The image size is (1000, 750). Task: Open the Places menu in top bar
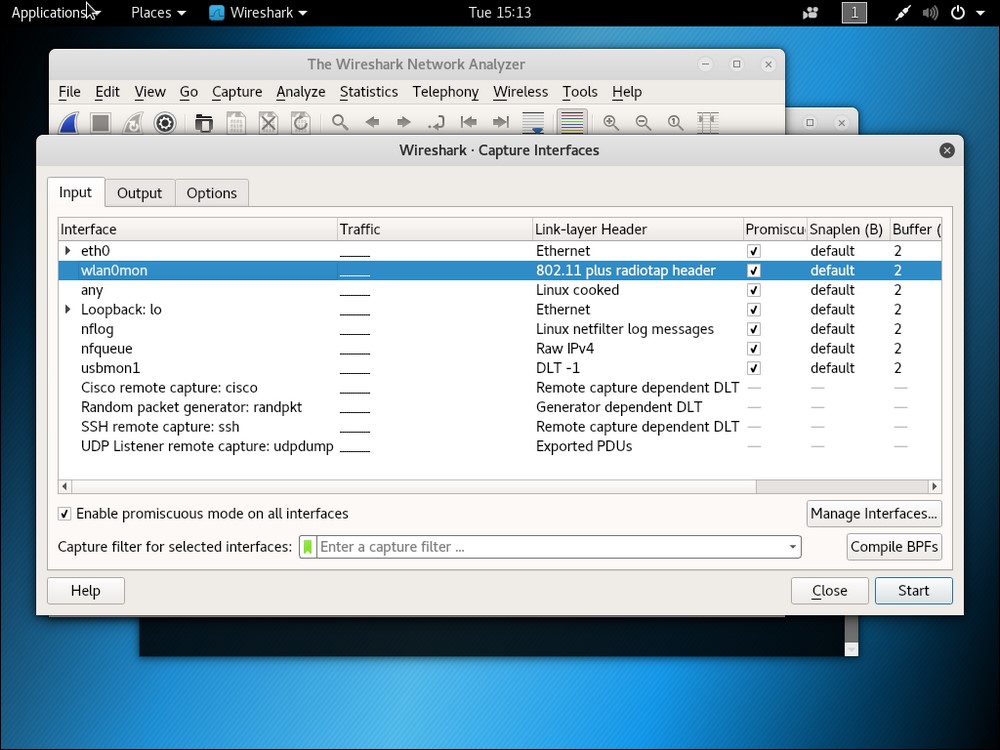click(x=158, y=13)
